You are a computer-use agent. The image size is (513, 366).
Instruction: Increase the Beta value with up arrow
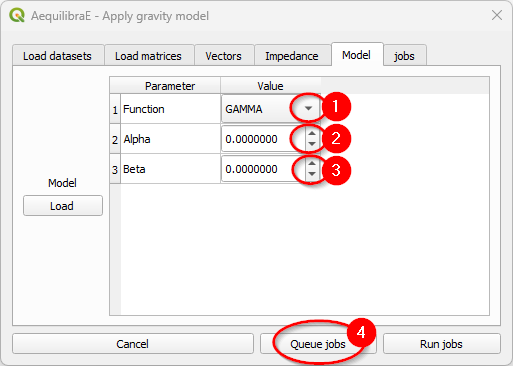coord(312,163)
